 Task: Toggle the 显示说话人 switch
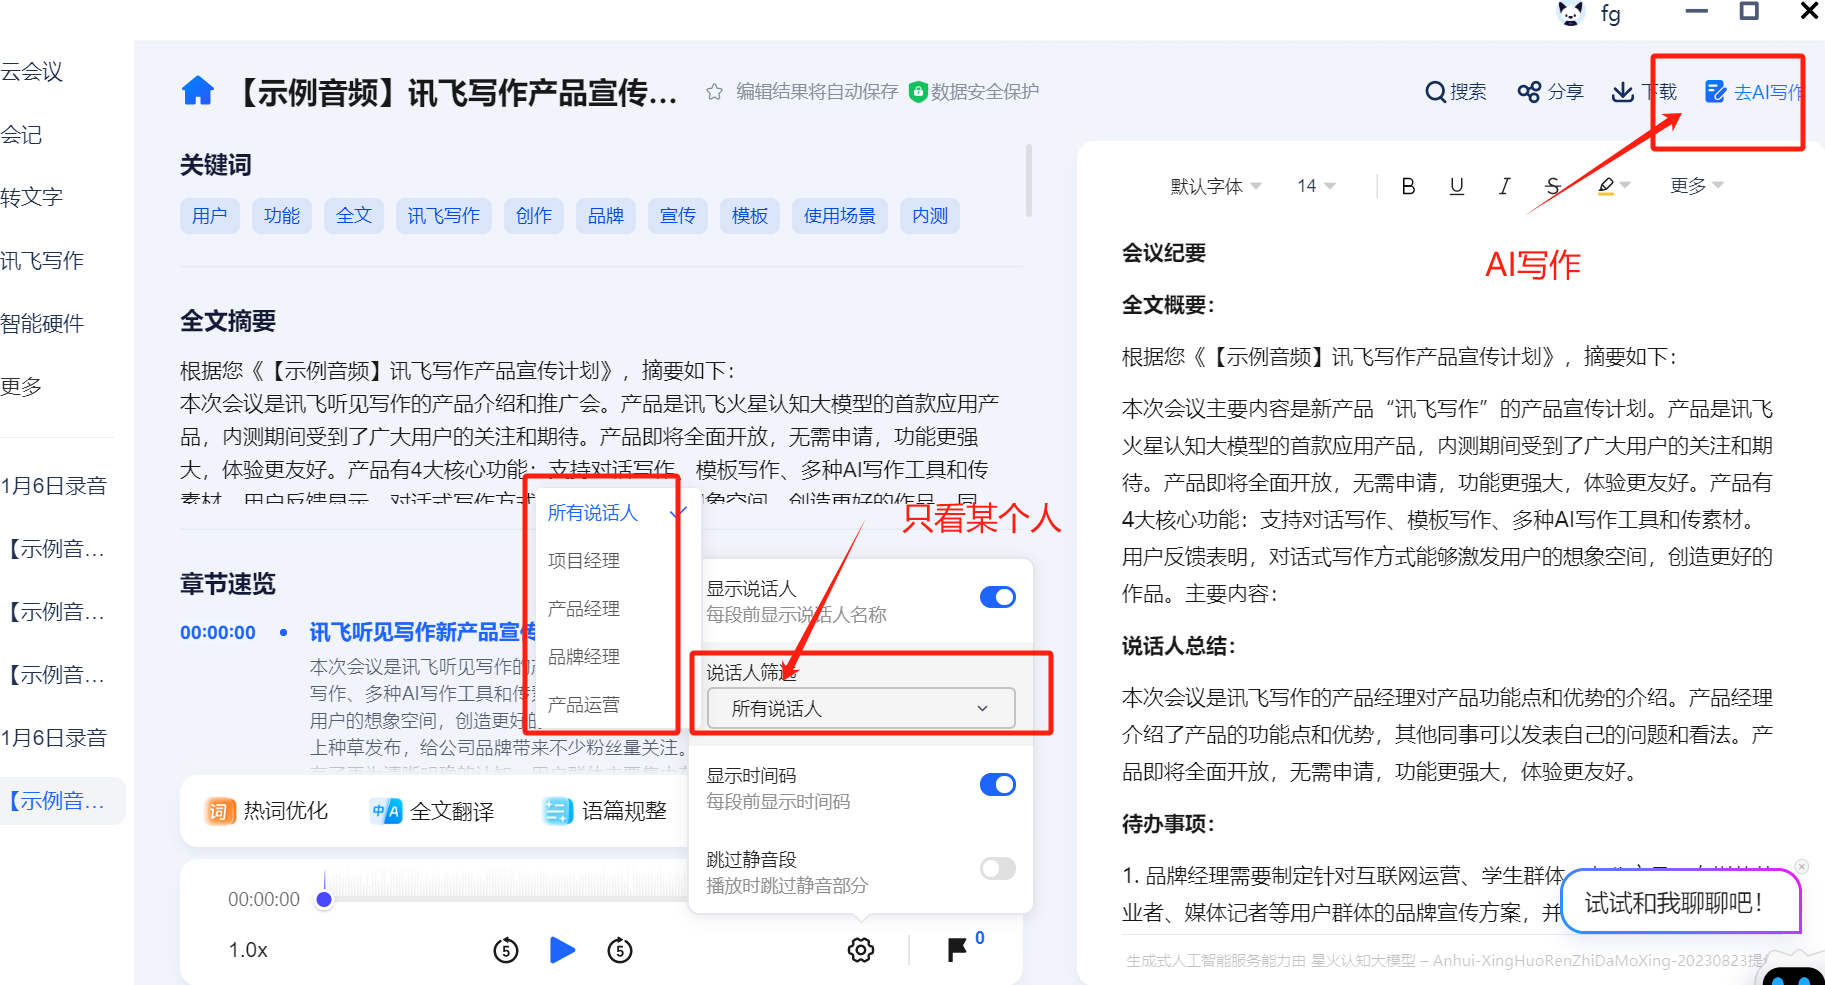[x=998, y=597]
